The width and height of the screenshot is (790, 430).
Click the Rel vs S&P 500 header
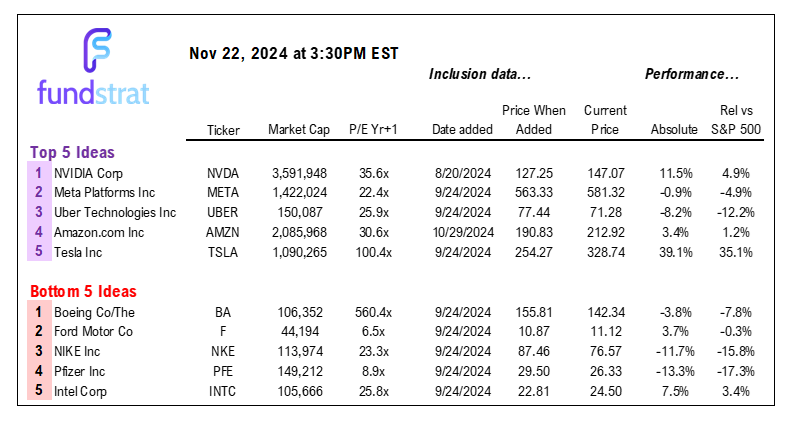point(736,120)
